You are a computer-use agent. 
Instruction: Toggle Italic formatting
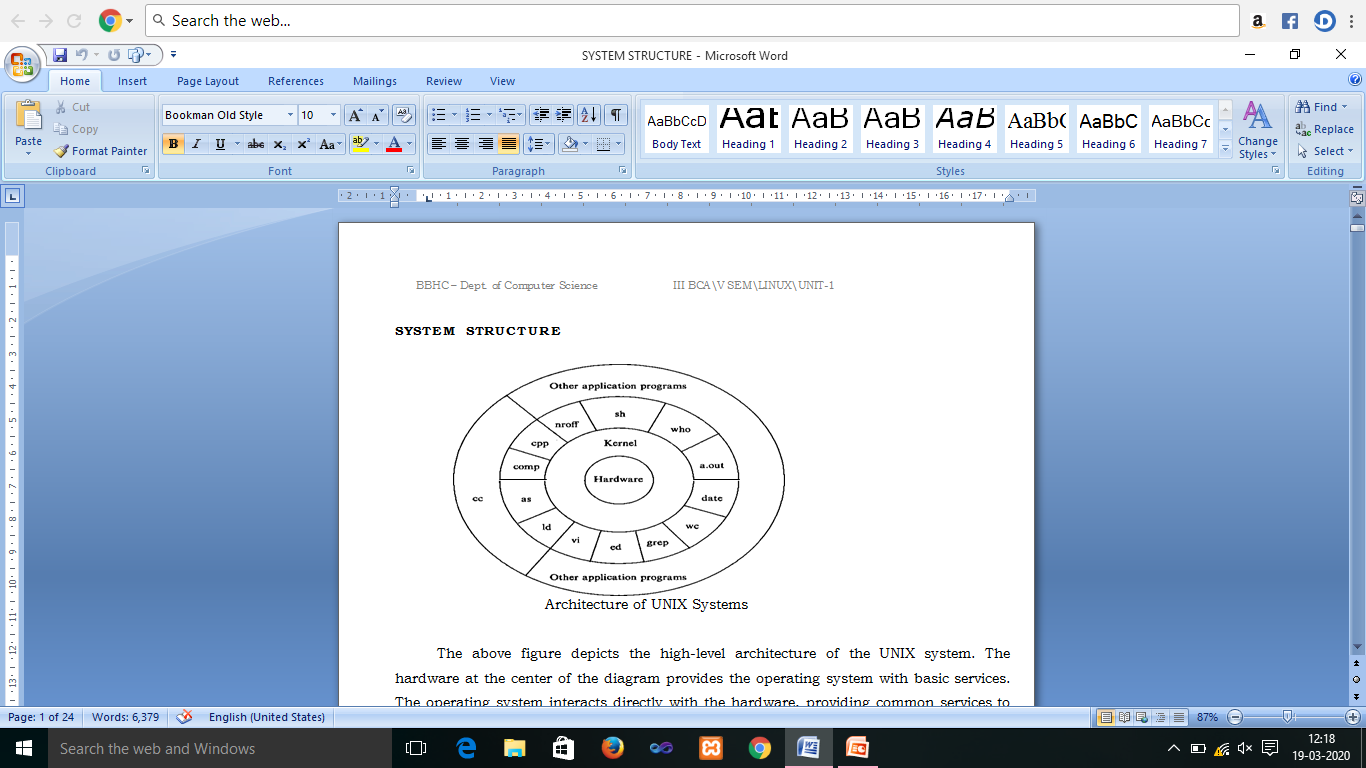click(196, 144)
